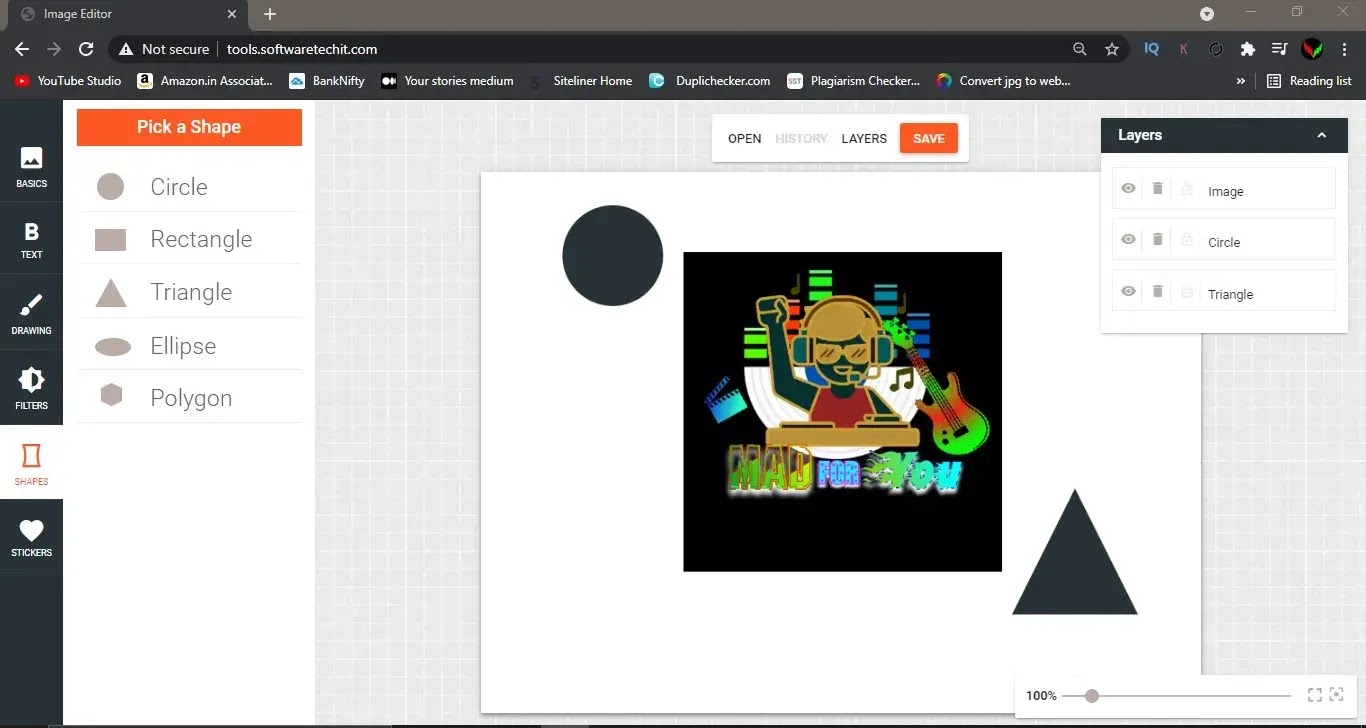Screen dimensions: 1366x728
Task: Select the Mad For You image on canvas
Action: pos(842,412)
